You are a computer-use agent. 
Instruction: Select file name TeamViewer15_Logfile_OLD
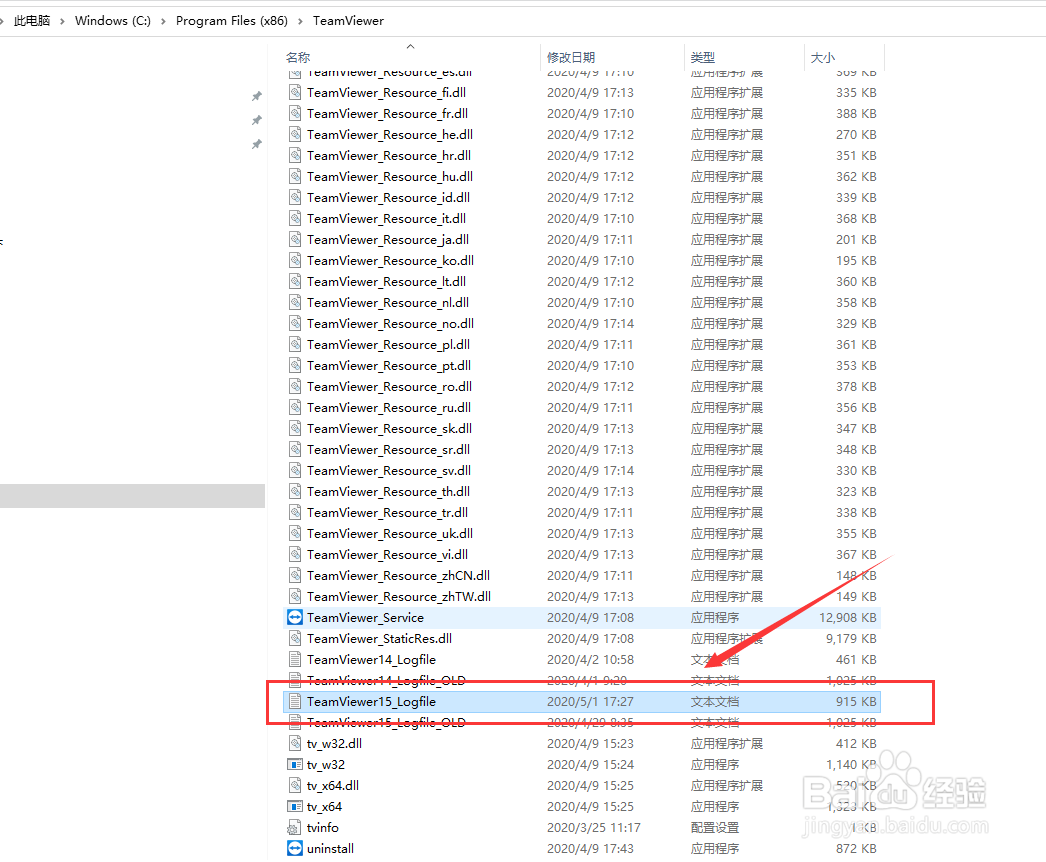[x=386, y=722]
